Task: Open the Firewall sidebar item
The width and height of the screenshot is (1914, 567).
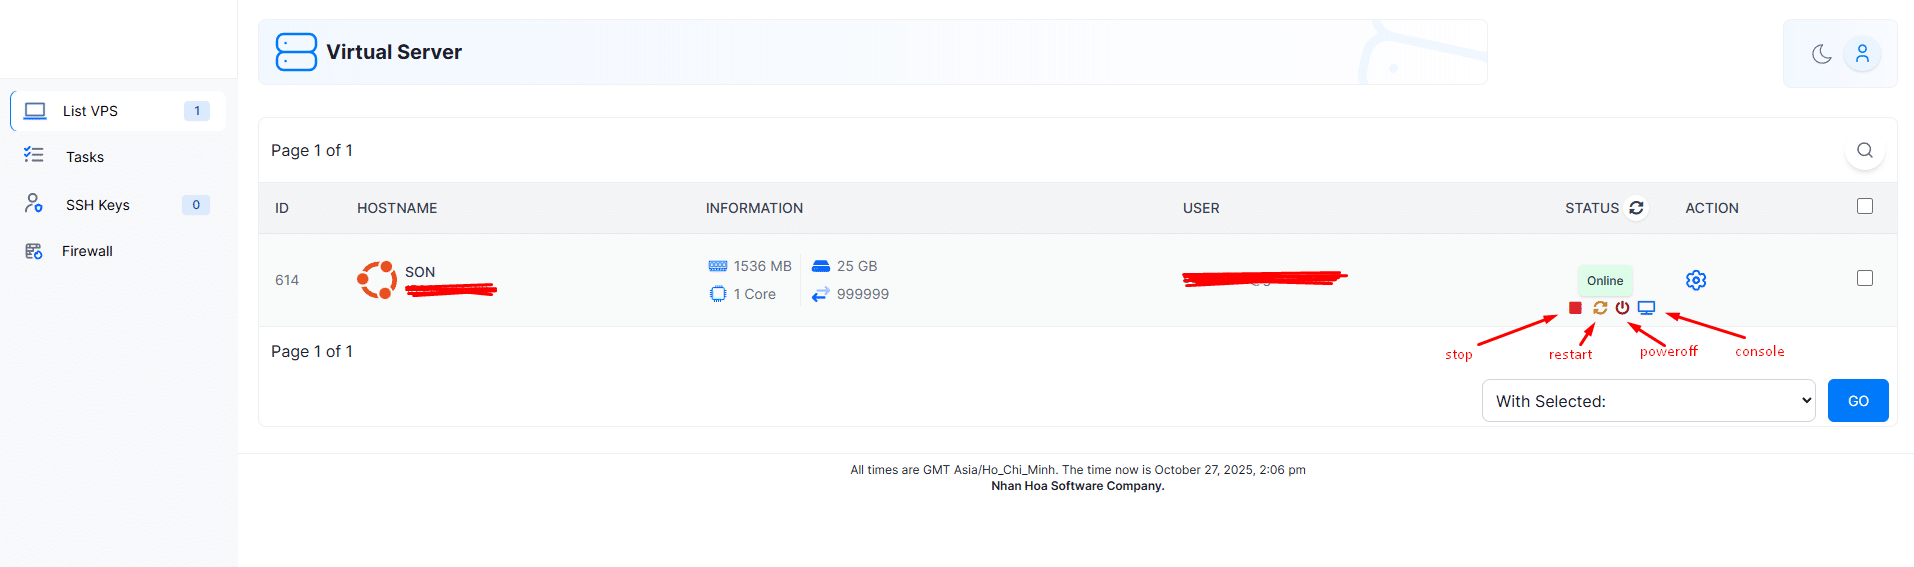Action: click(x=87, y=251)
